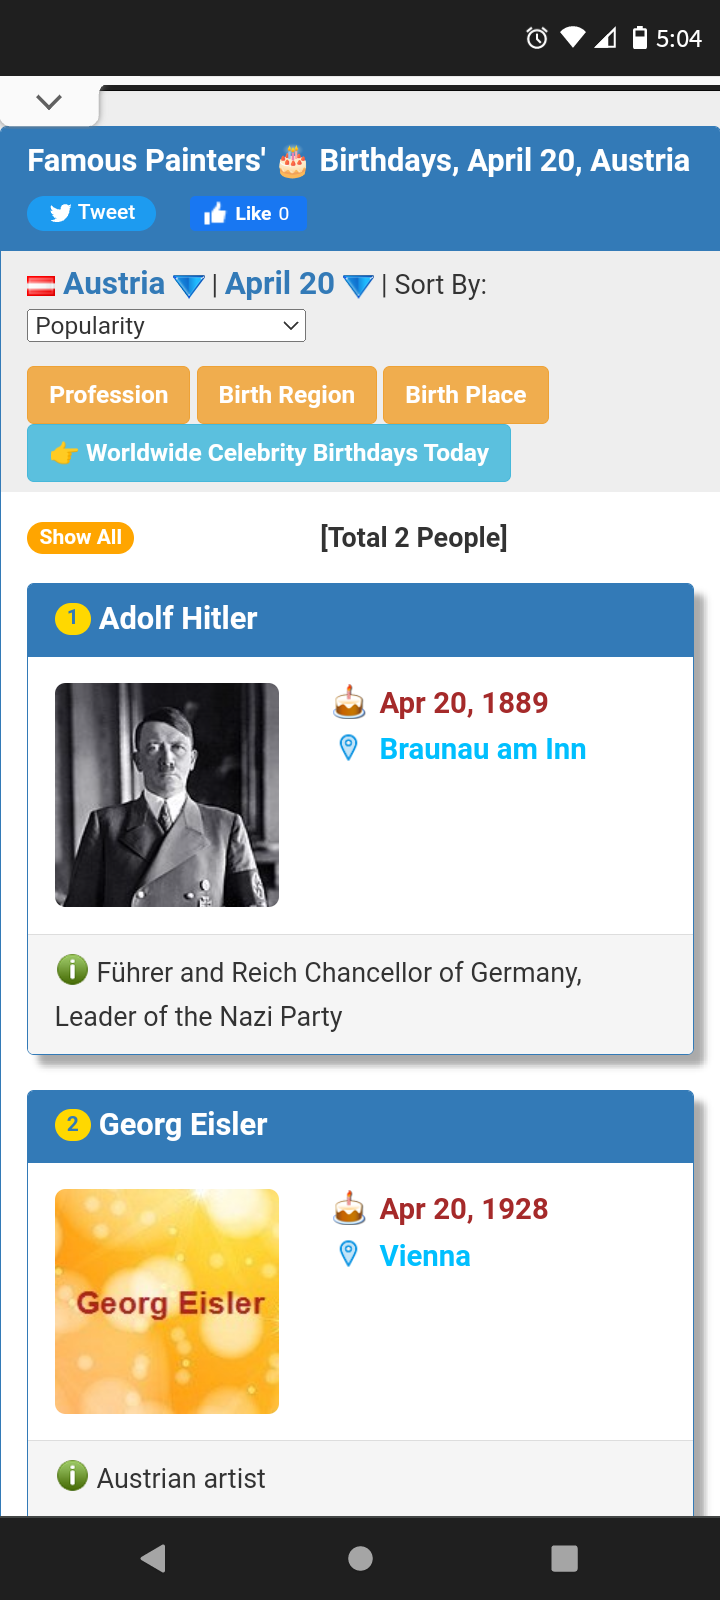Tap the location pin beside Braunau am Inn
Viewport: 720px width, 1600px height.
click(x=349, y=748)
